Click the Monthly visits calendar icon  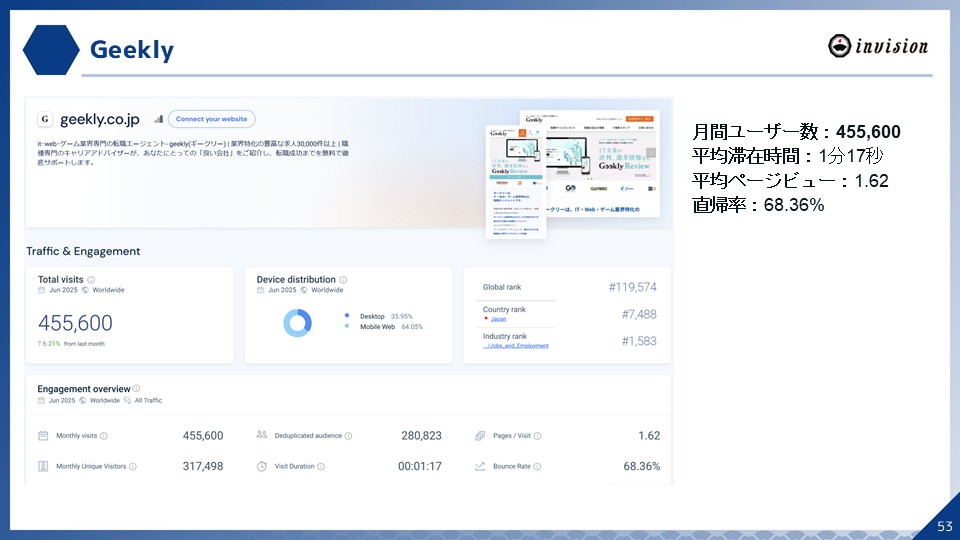coord(43,436)
